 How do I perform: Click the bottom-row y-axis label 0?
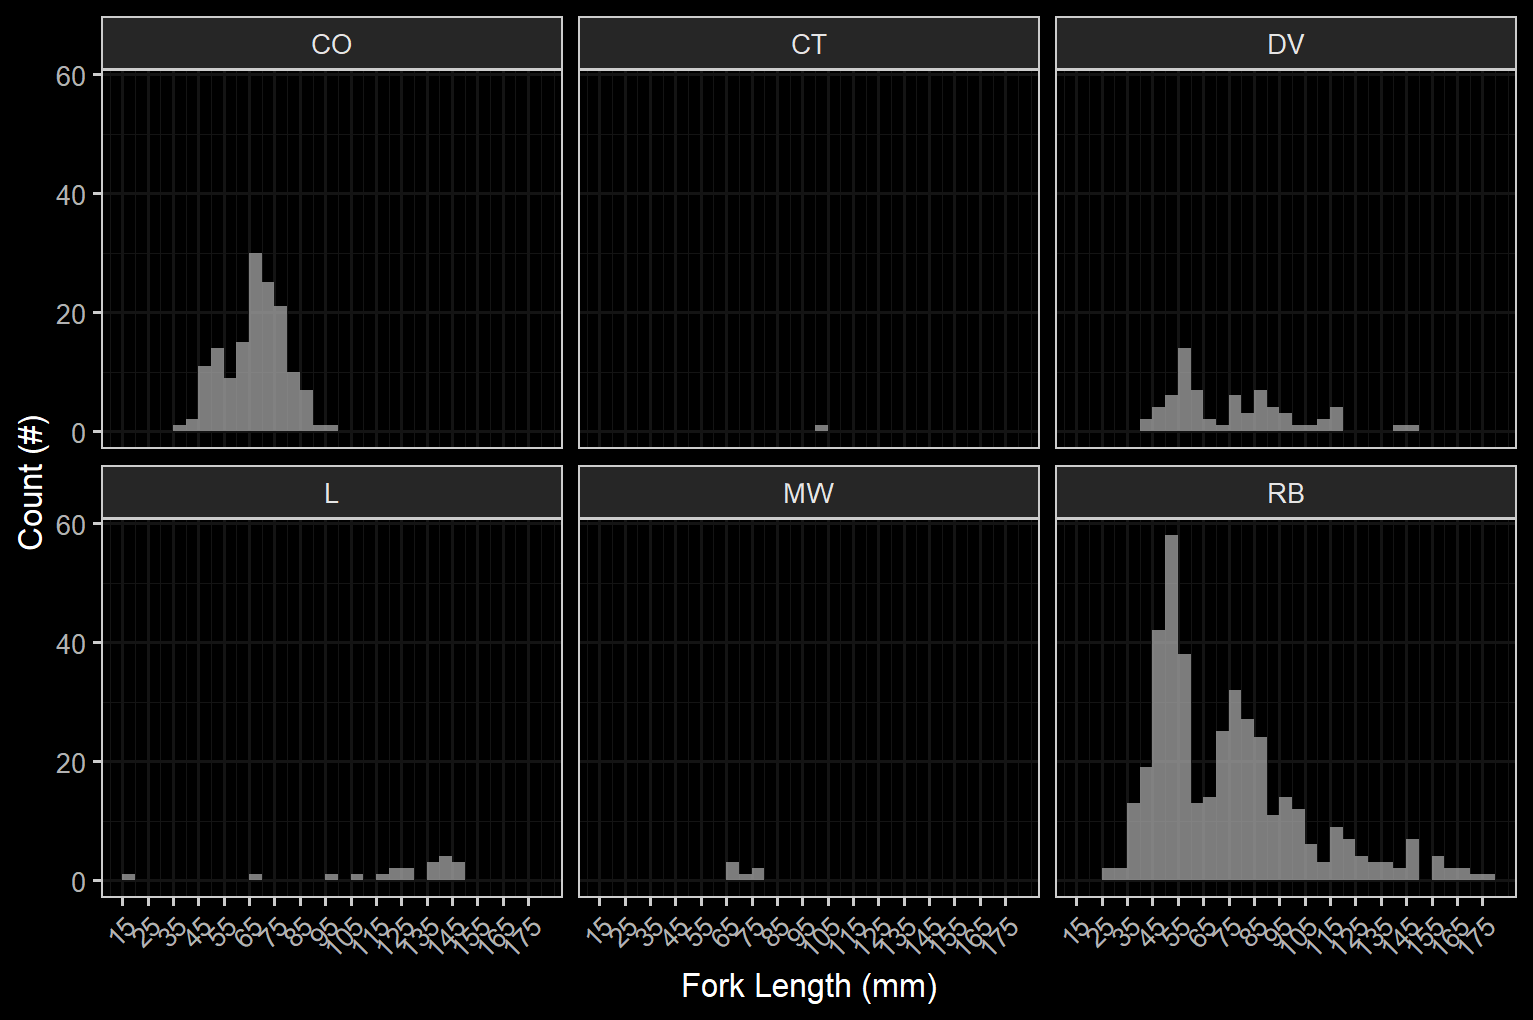pyautogui.click(x=79, y=882)
